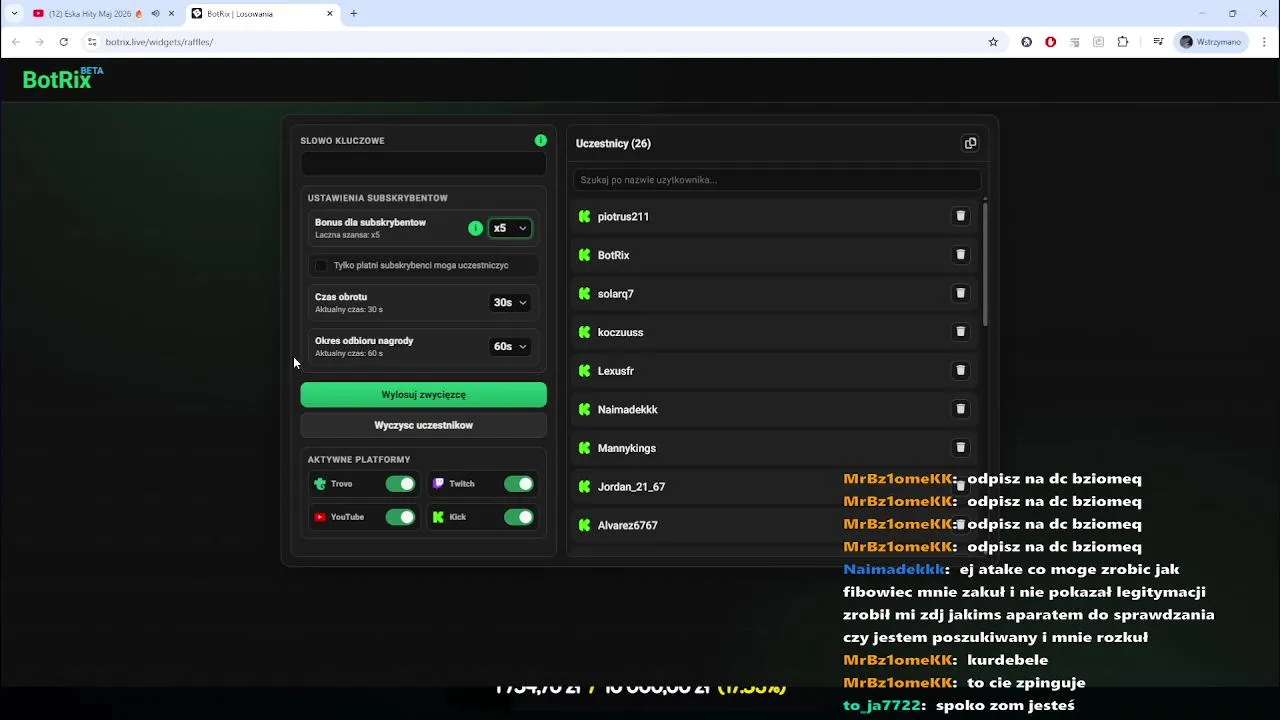This screenshot has width=1280, height=720.
Task: Switch to the Eska Hity Maj 2026 tab
Action: tap(90, 14)
